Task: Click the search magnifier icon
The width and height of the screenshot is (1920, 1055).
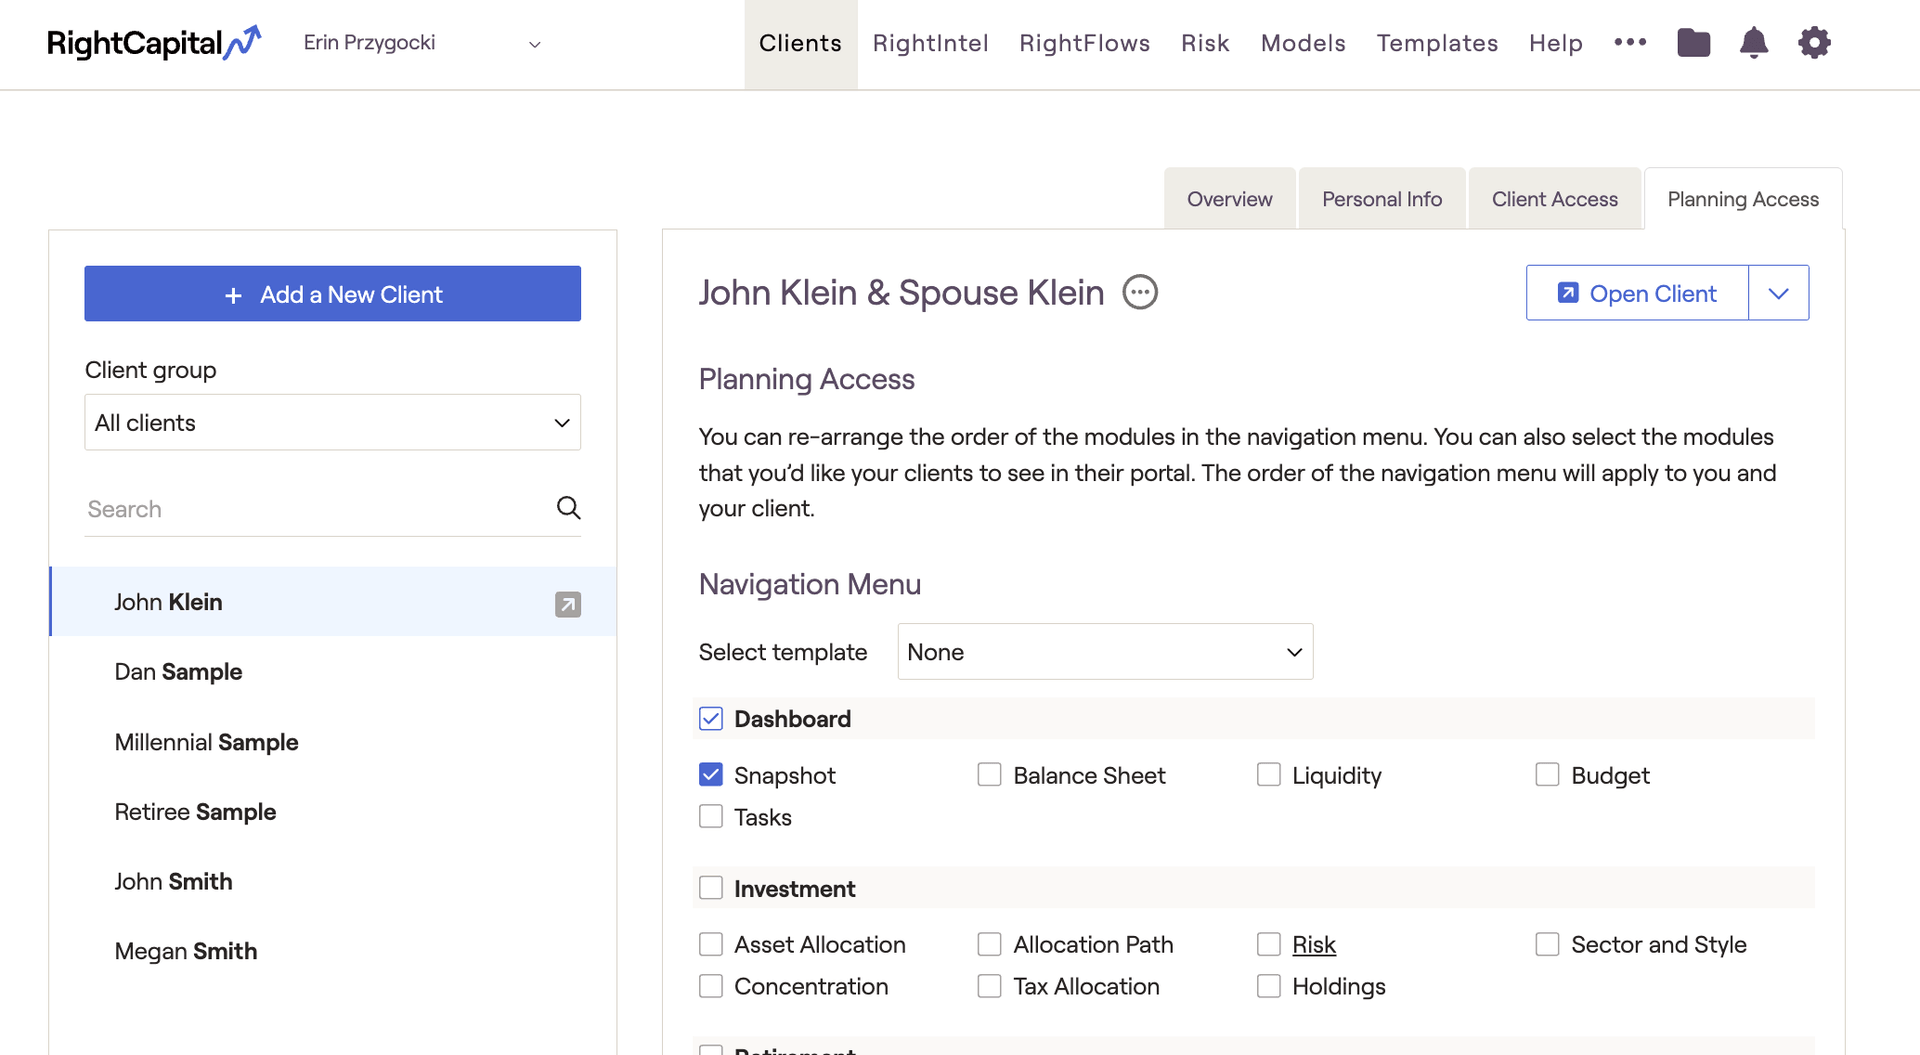Action: click(568, 508)
